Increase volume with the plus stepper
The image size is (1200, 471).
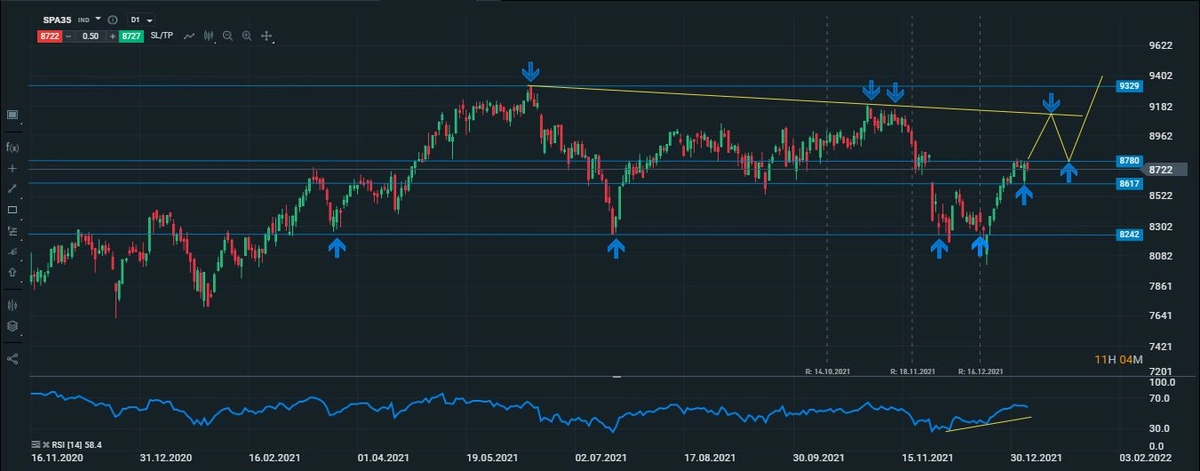point(112,36)
